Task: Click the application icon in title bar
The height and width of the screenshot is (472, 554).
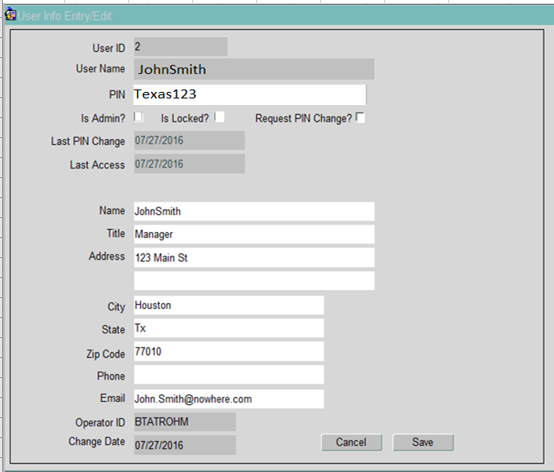Action: coord(11,14)
